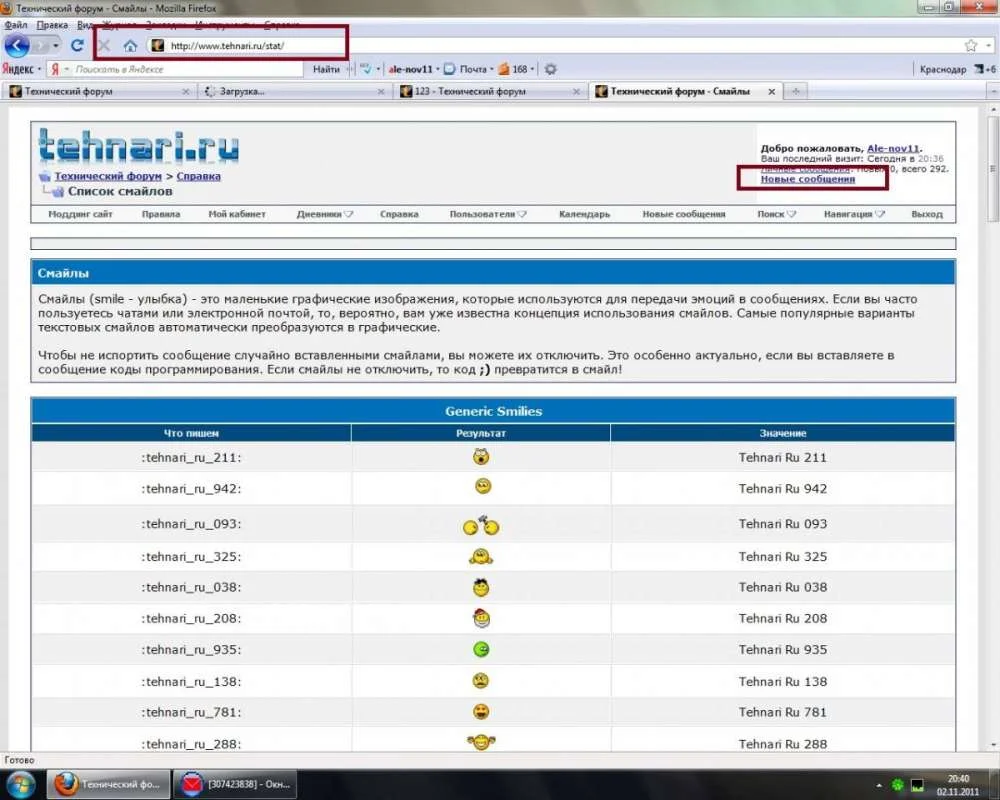Open the back/forward history dropdown arrow
Image resolution: width=1000 pixels, height=800 pixels.
tap(56, 46)
